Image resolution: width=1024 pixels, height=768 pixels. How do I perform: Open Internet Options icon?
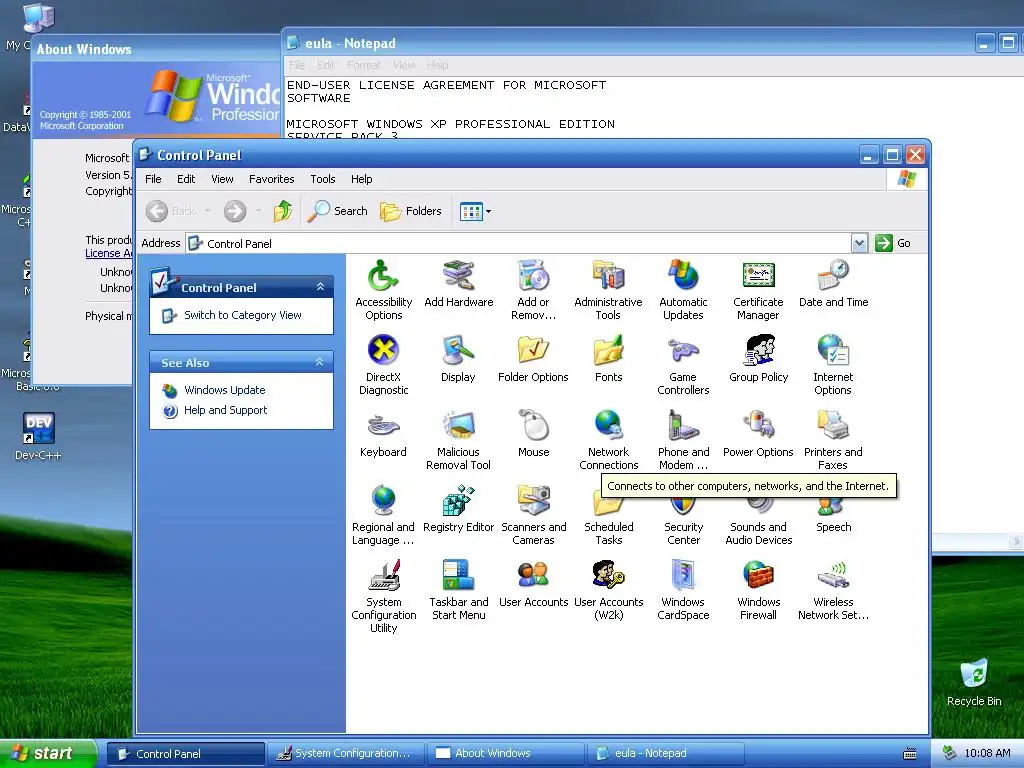(833, 350)
